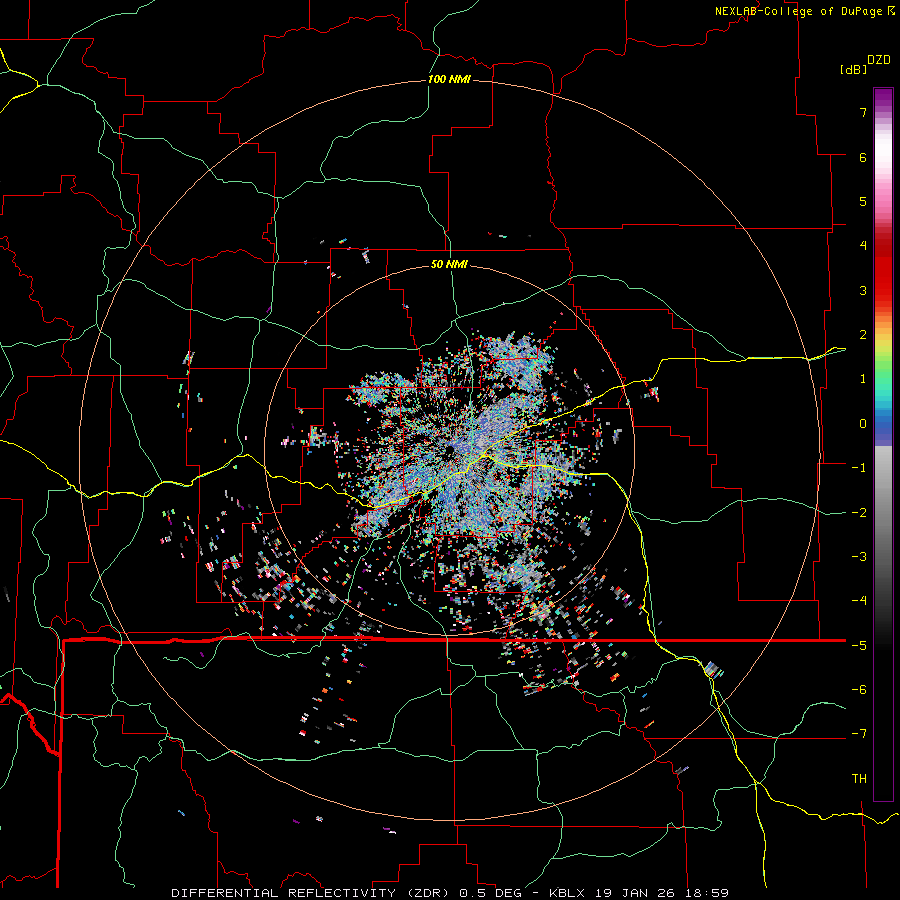The image size is (900, 900).
Task: Click the -3 dB value on legend
Action: [859, 557]
